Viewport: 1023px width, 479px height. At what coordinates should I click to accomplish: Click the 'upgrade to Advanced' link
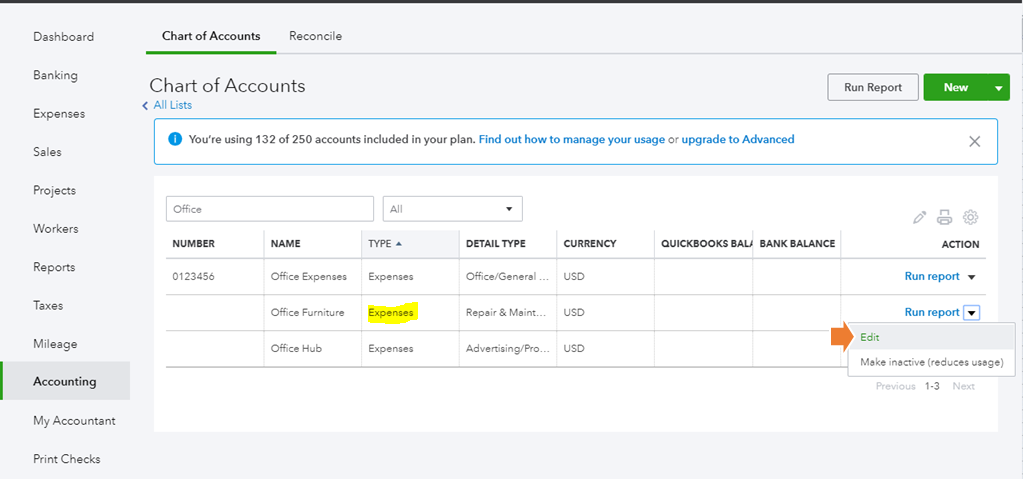point(738,140)
